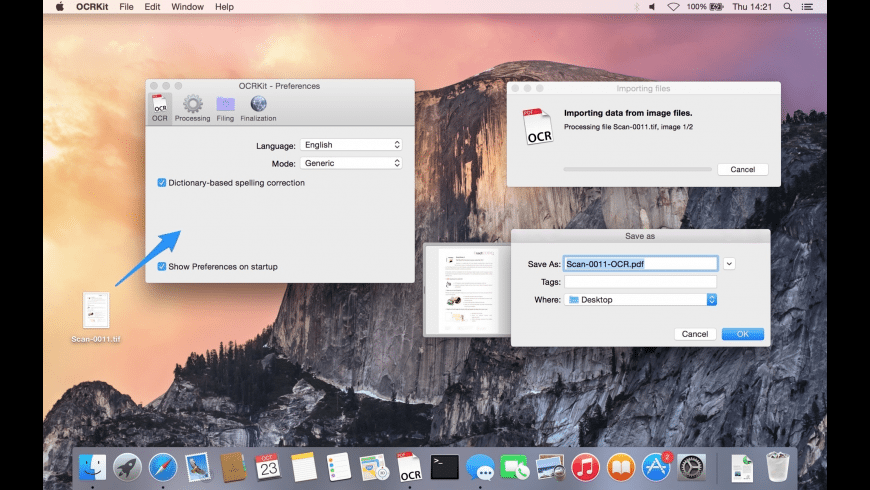This screenshot has width=870, height=490.
Task: Click OCRKit icon in the Dock
Action: click(409, 467)
